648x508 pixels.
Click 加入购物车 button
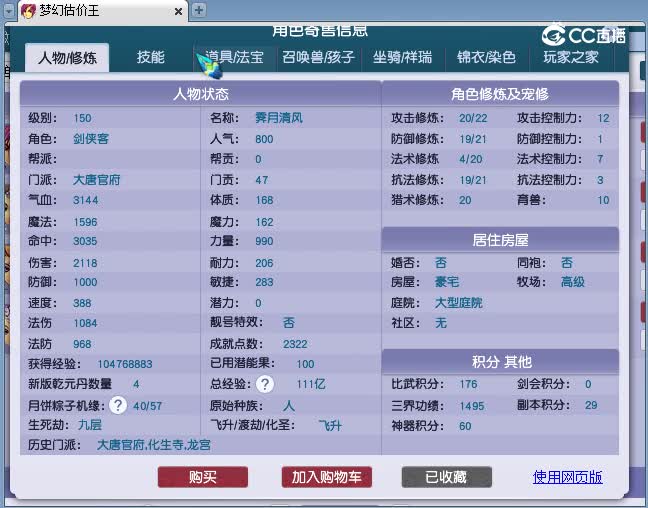pos(326,477)
